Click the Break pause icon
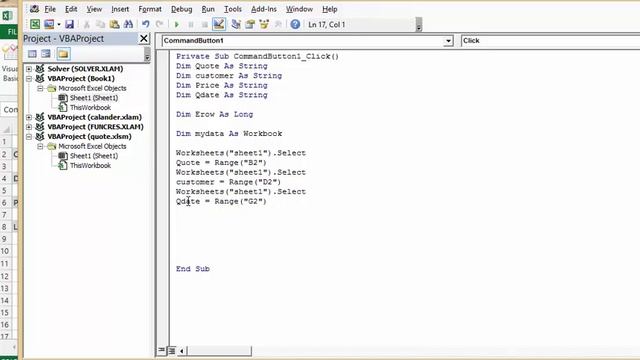The image size is (640, 360). click(x=191, y=24)
